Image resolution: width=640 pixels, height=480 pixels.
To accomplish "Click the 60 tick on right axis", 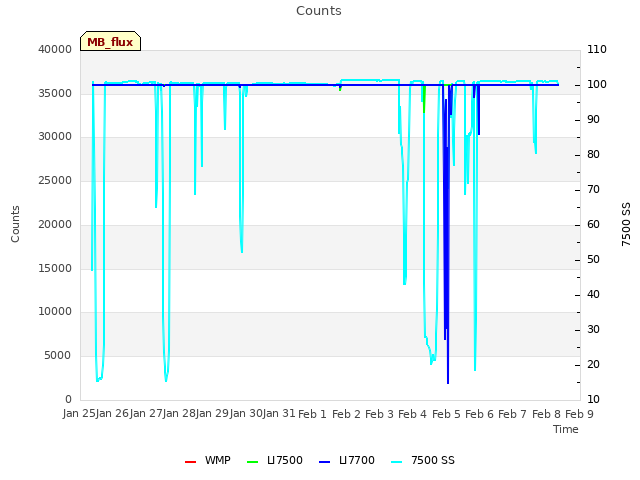I will click(593, 224).
